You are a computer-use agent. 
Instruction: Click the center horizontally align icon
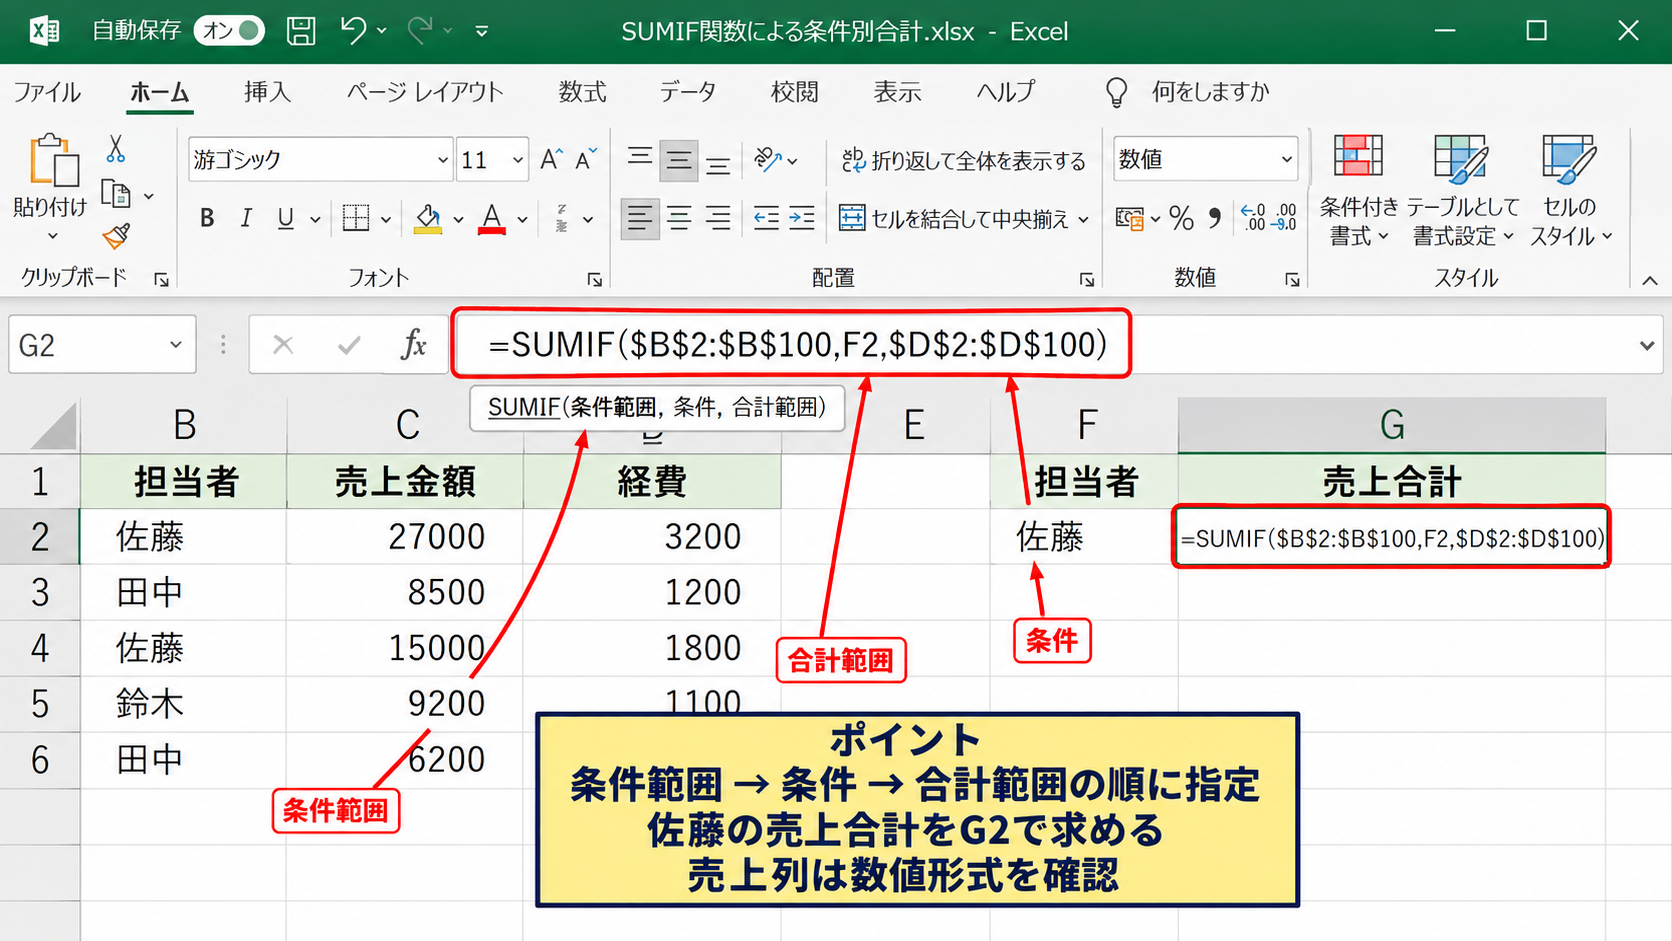point(680,218)
